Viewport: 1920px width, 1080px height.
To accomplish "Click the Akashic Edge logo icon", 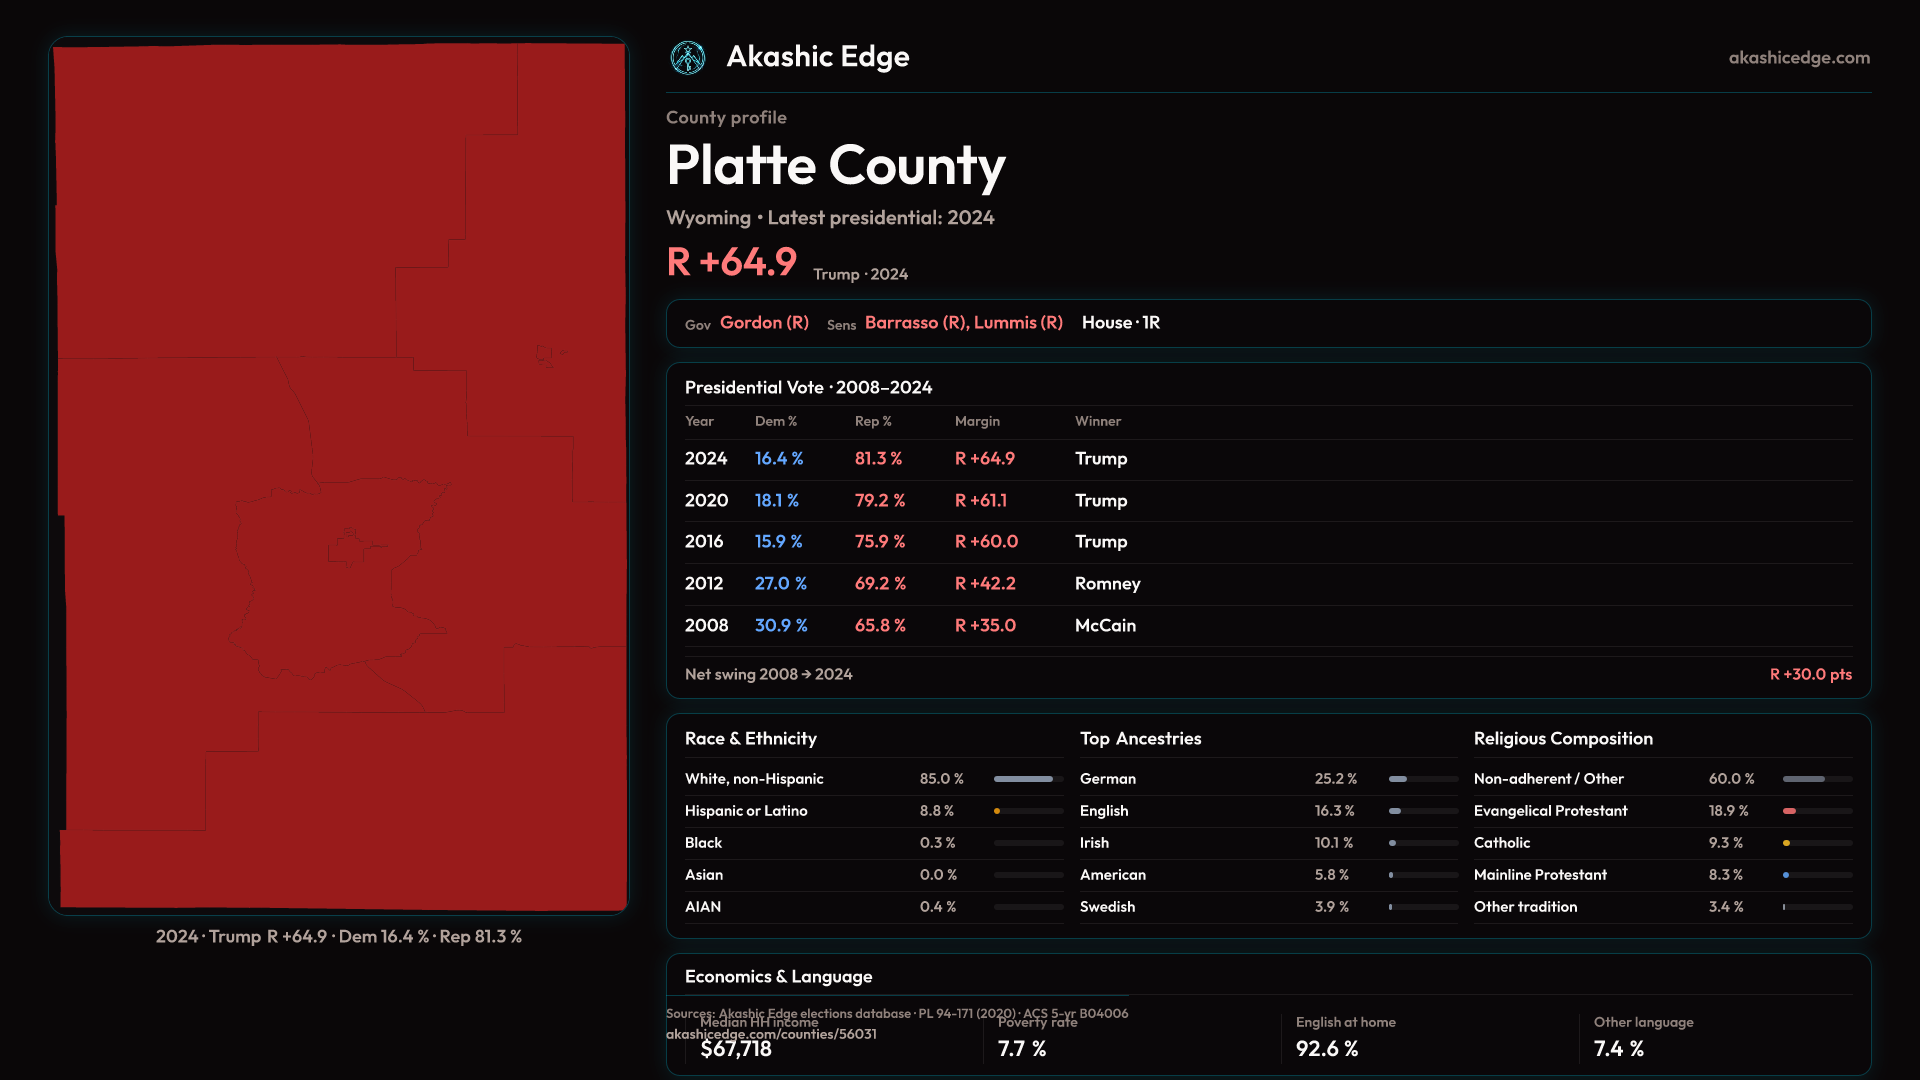I will [688, 58].
